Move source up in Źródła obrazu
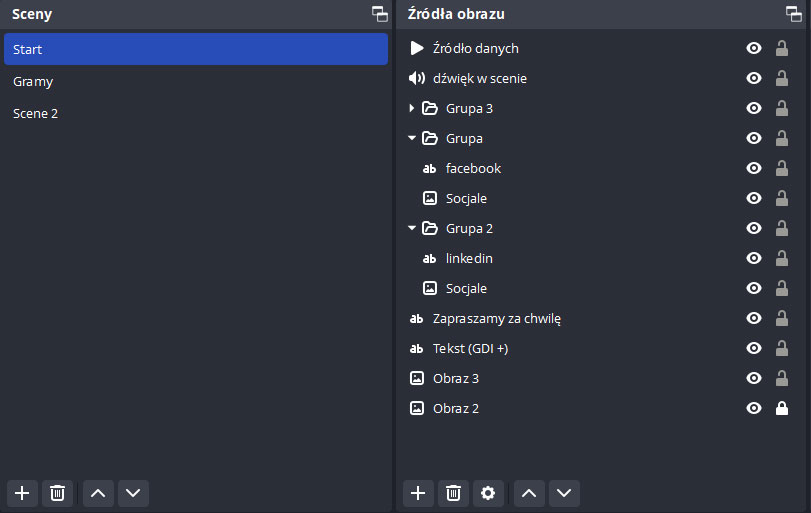Viewport: 811px width, 513px height. tap(529, 493)
